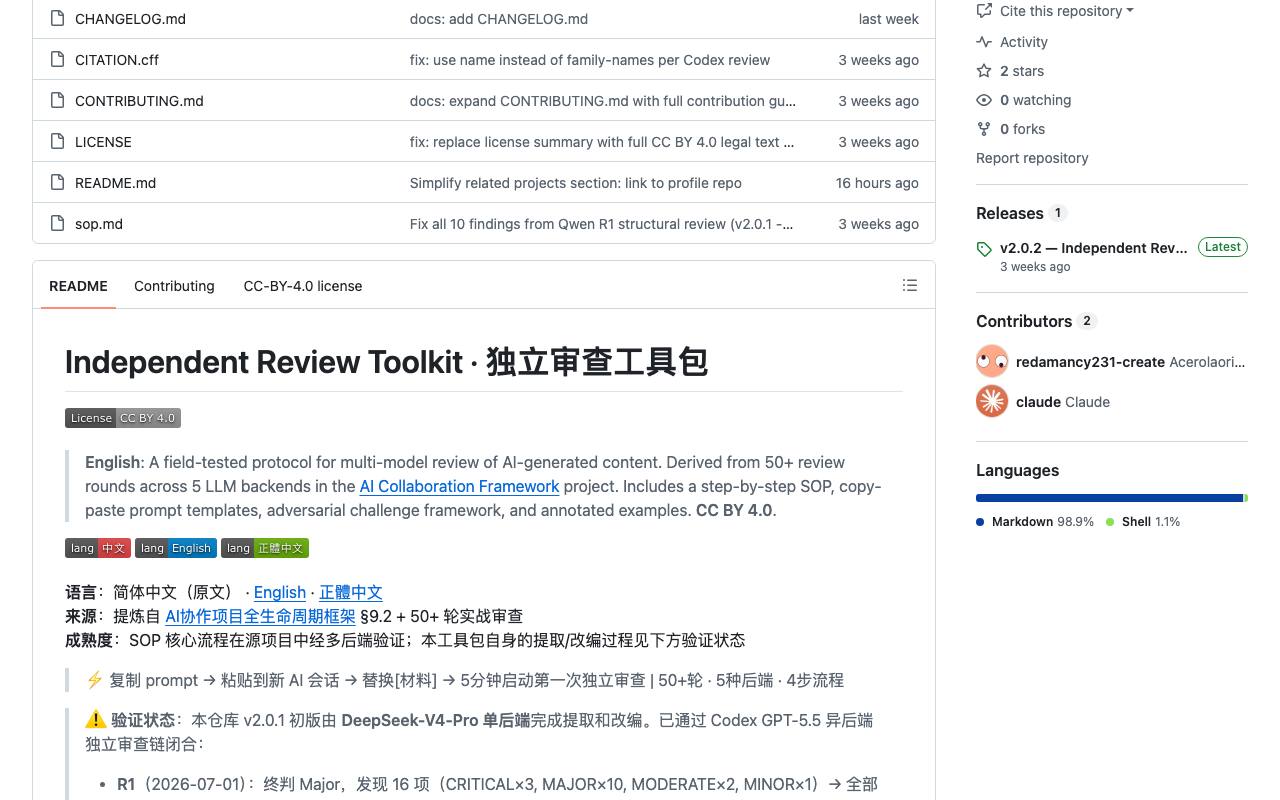Click the Latest release label
1280x800 pixels.
(1223, 247)
